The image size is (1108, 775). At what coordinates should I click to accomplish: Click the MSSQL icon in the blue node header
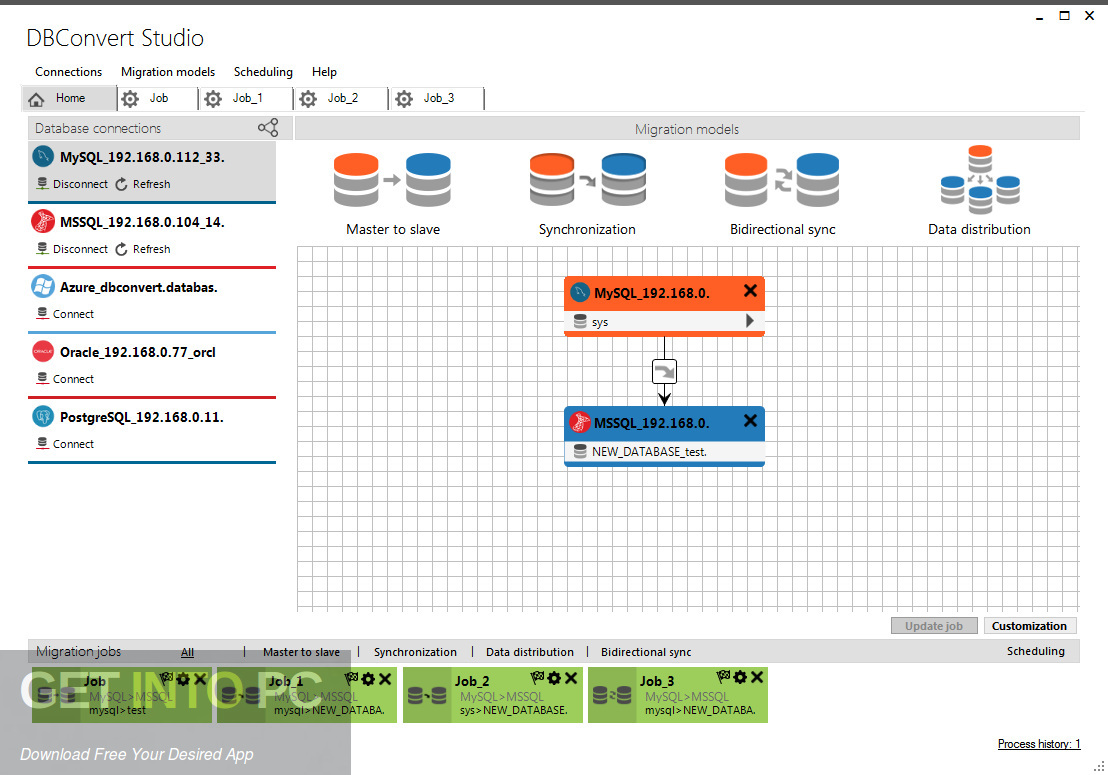[580, 422]
